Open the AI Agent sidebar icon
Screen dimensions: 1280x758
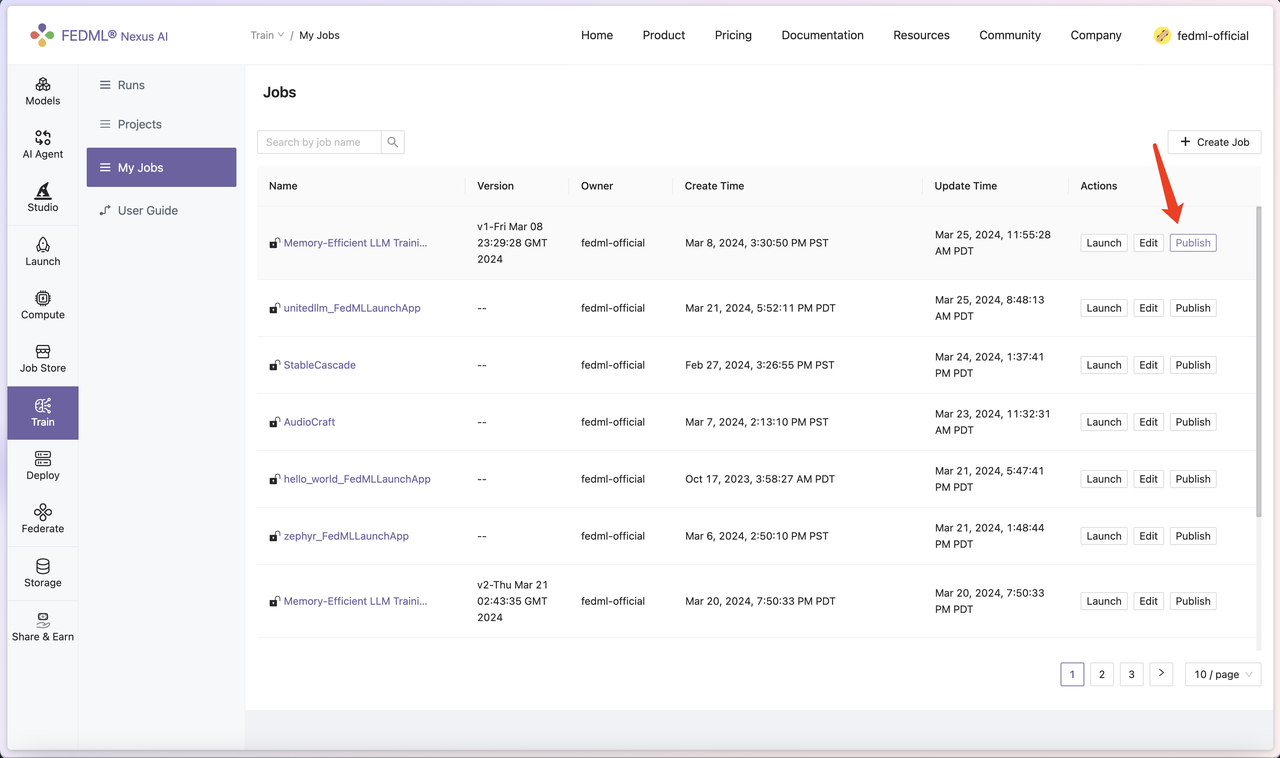point(43,138)
